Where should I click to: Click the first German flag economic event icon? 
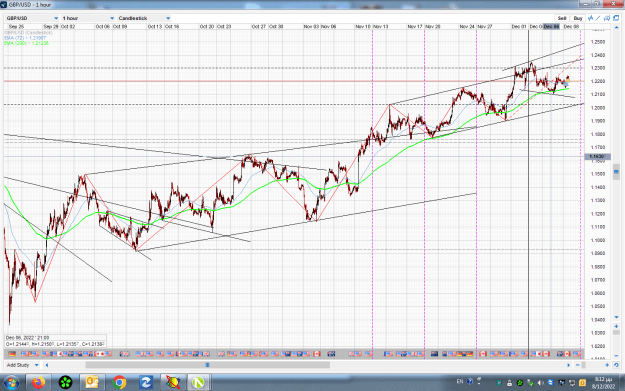[x=12, y=354]
